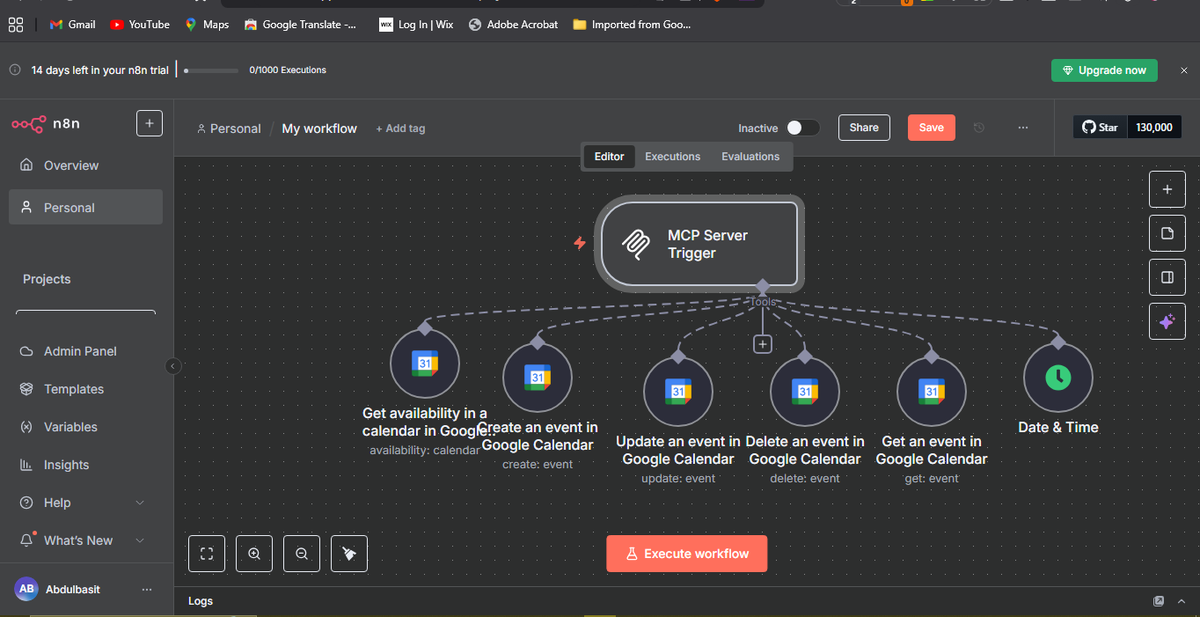This screenshot has height=617, width=1200.
Task: Click the Upgrade now button
Action: (1104, 70)
